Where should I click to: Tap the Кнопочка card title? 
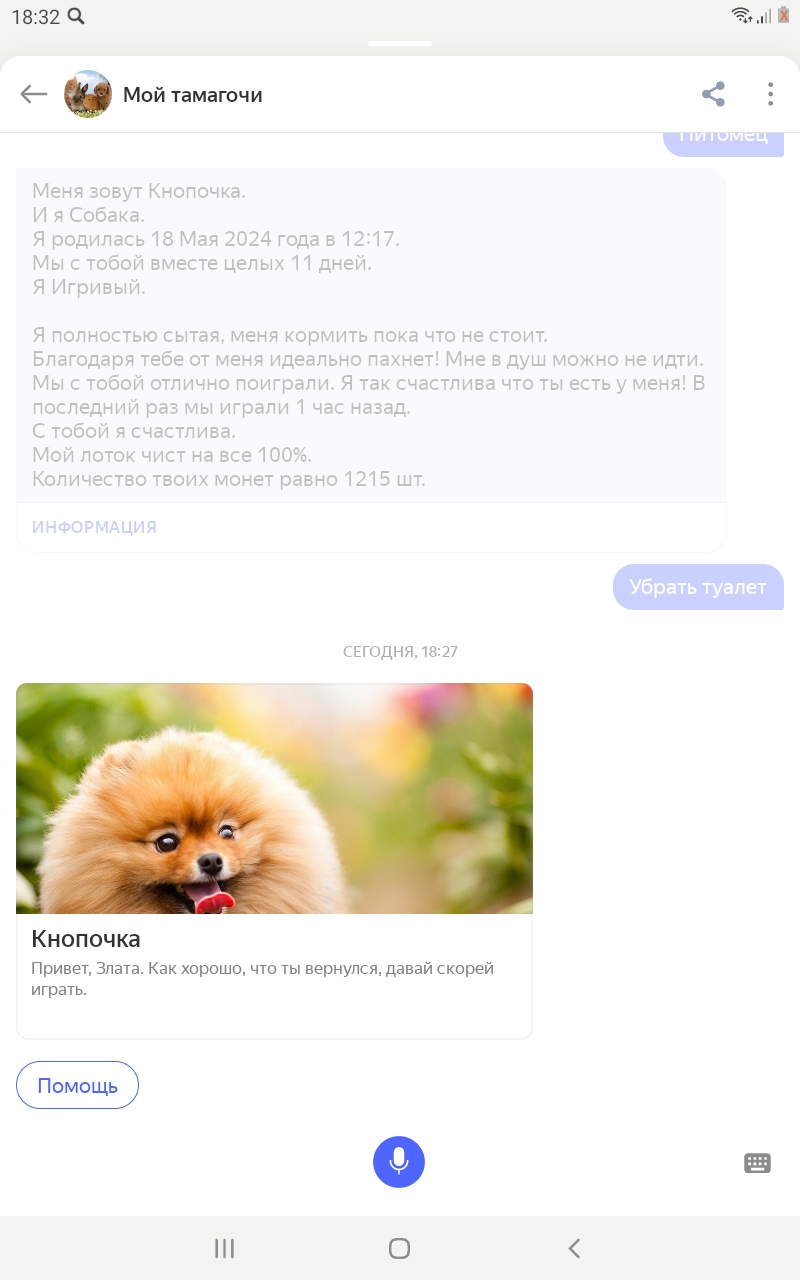[86, 939]
